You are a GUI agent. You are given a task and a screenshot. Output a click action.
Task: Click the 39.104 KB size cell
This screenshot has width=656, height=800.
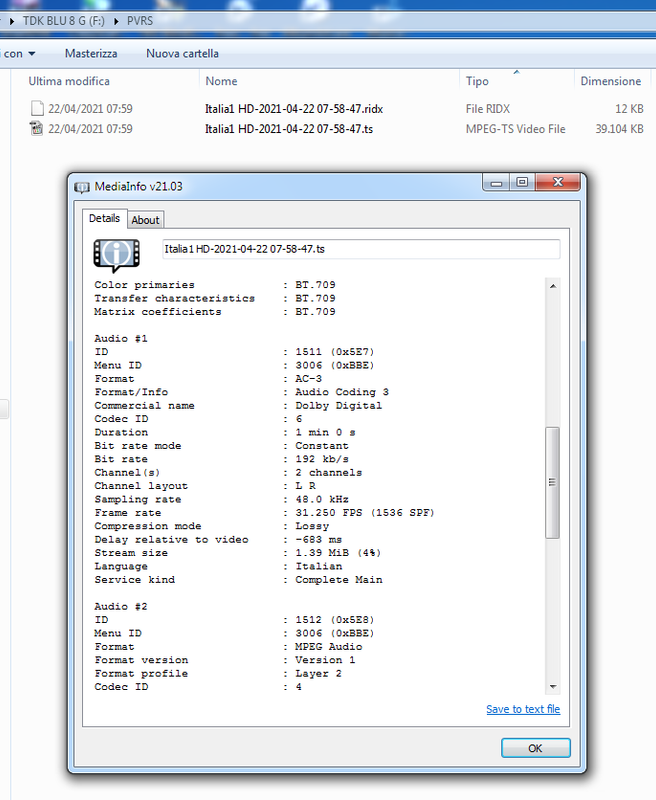pyautogui.click(x=619, y=129)
